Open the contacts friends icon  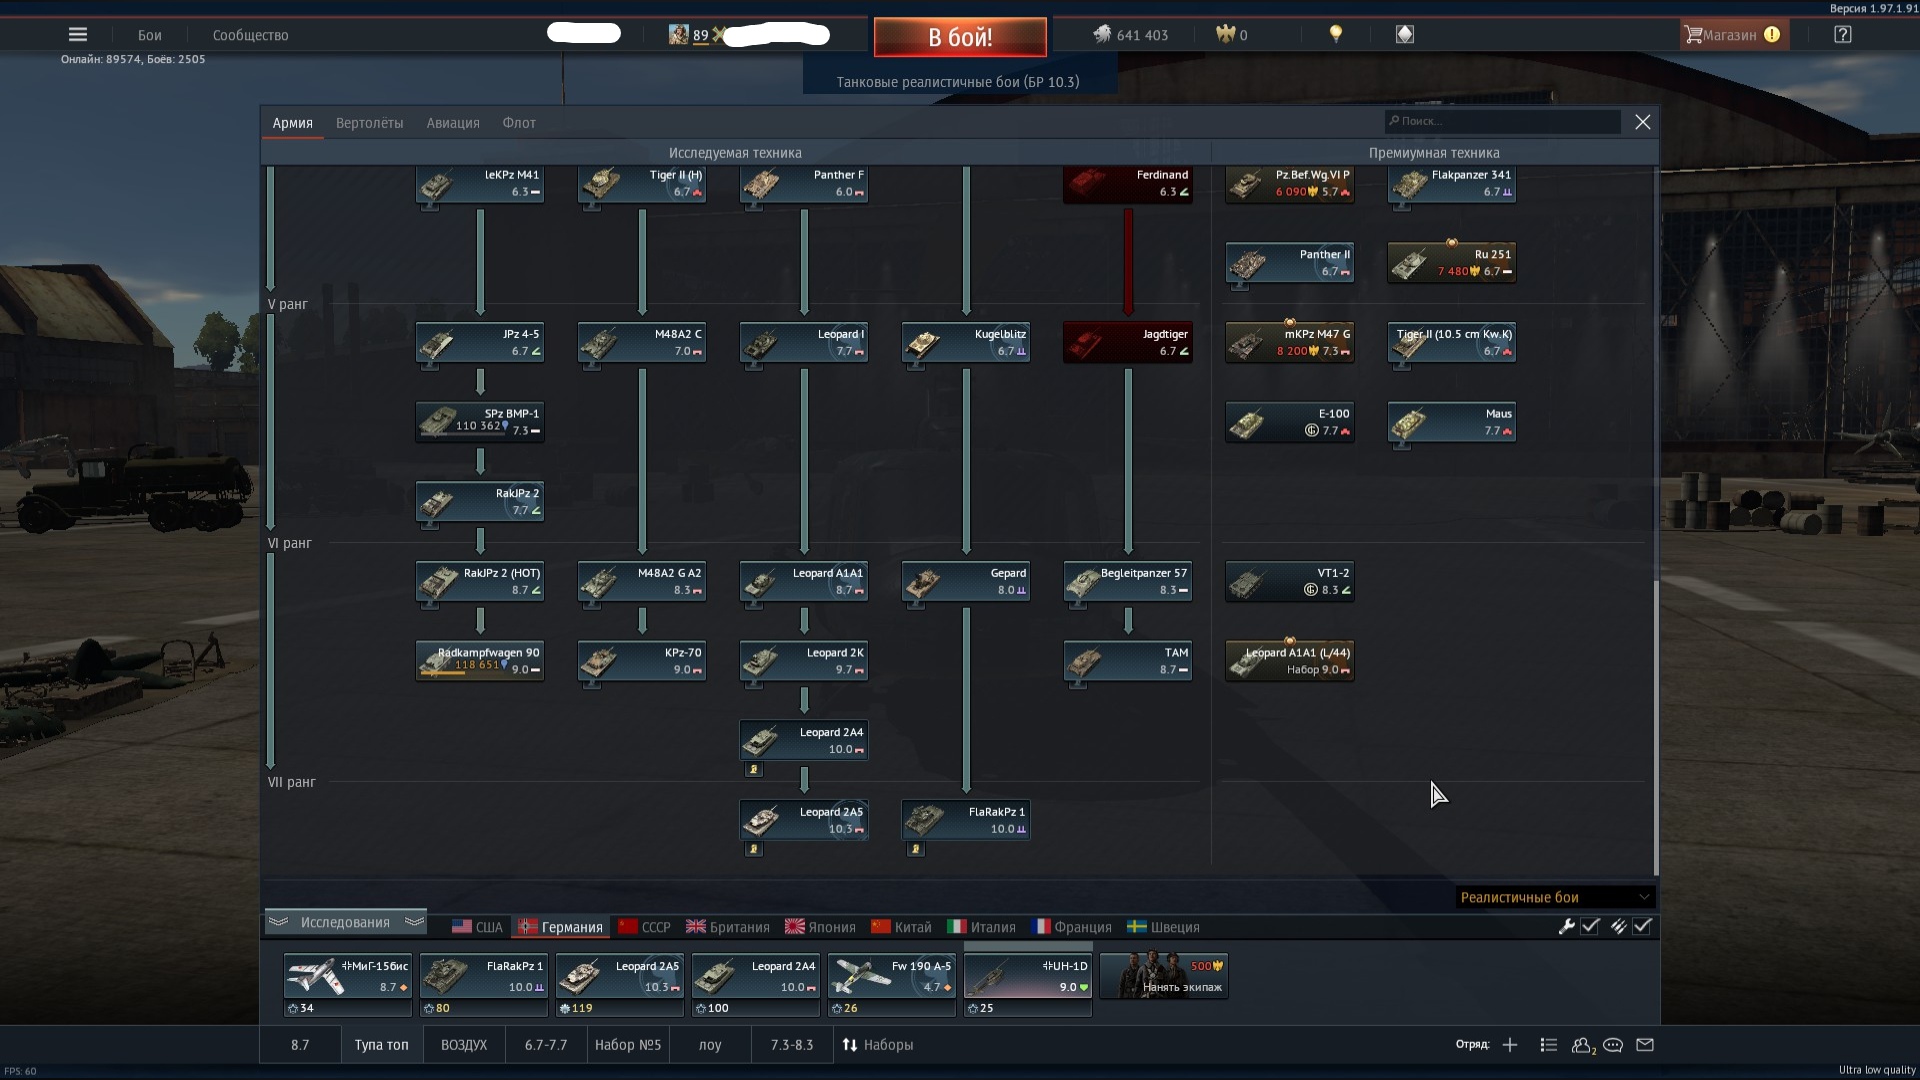pyautogui.click(x=1582, y=1045)
